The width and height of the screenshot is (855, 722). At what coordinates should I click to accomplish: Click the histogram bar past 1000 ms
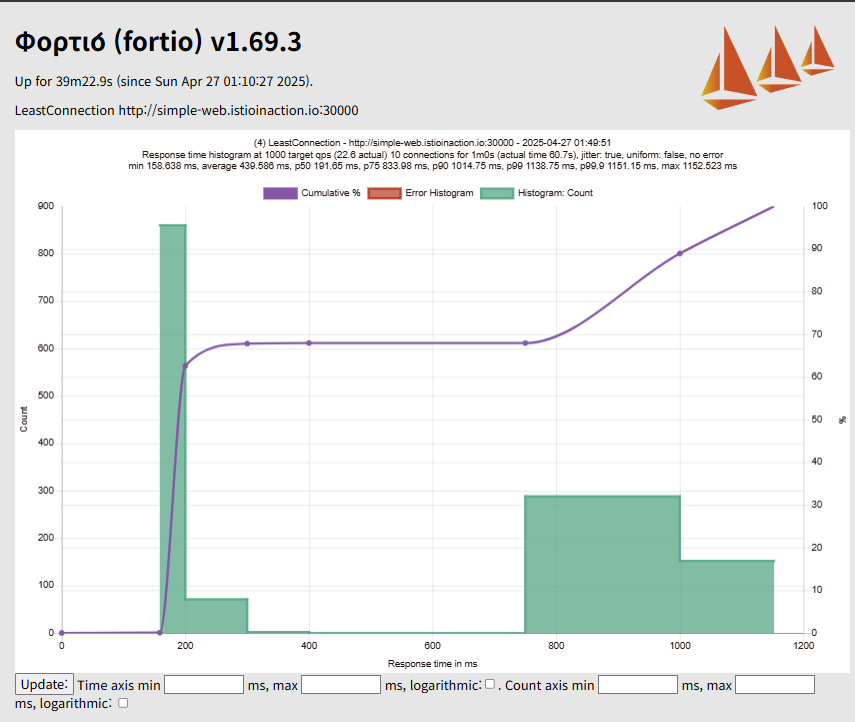pos(727,597)
